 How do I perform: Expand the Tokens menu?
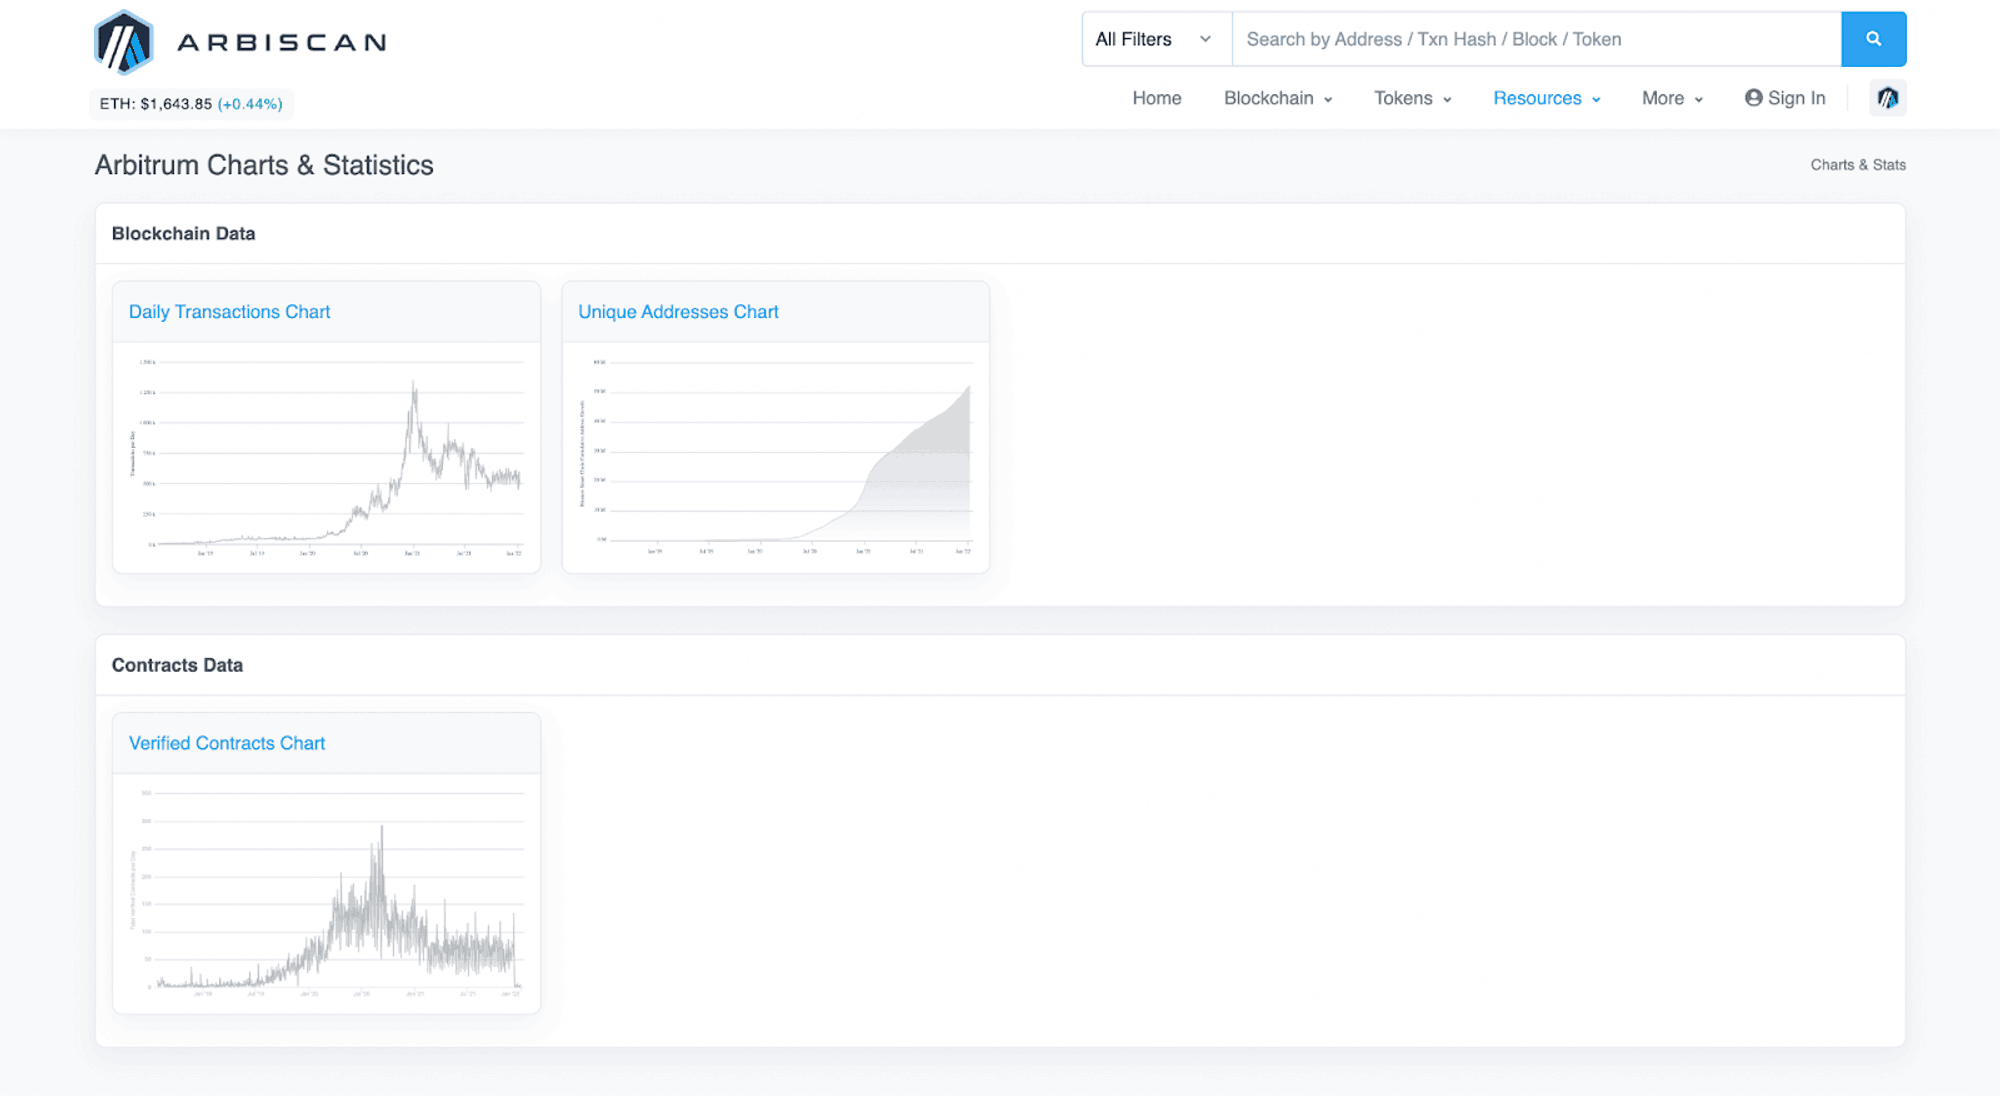point(1411,98)
